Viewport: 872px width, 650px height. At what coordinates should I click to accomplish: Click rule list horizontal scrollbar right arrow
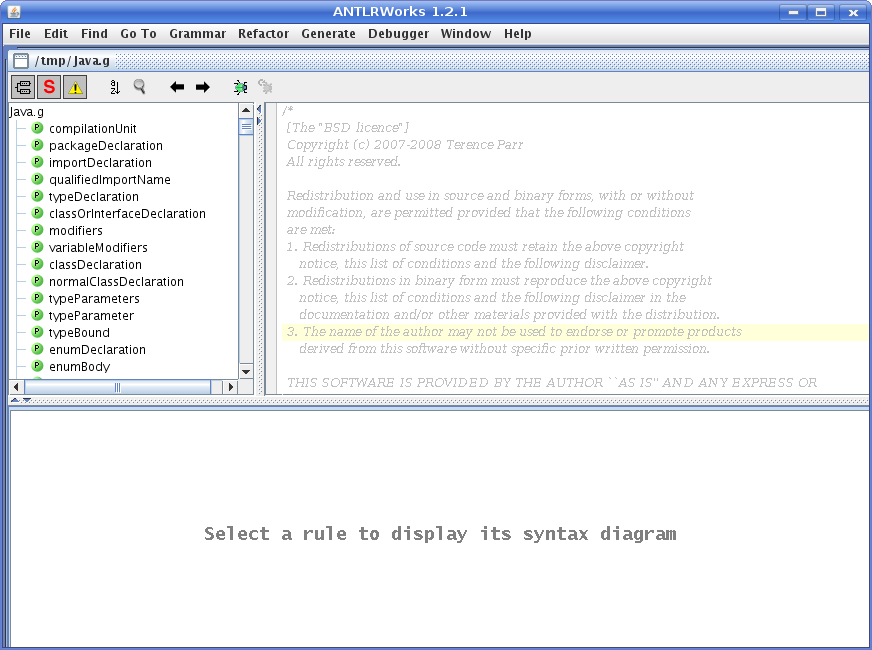231,387
